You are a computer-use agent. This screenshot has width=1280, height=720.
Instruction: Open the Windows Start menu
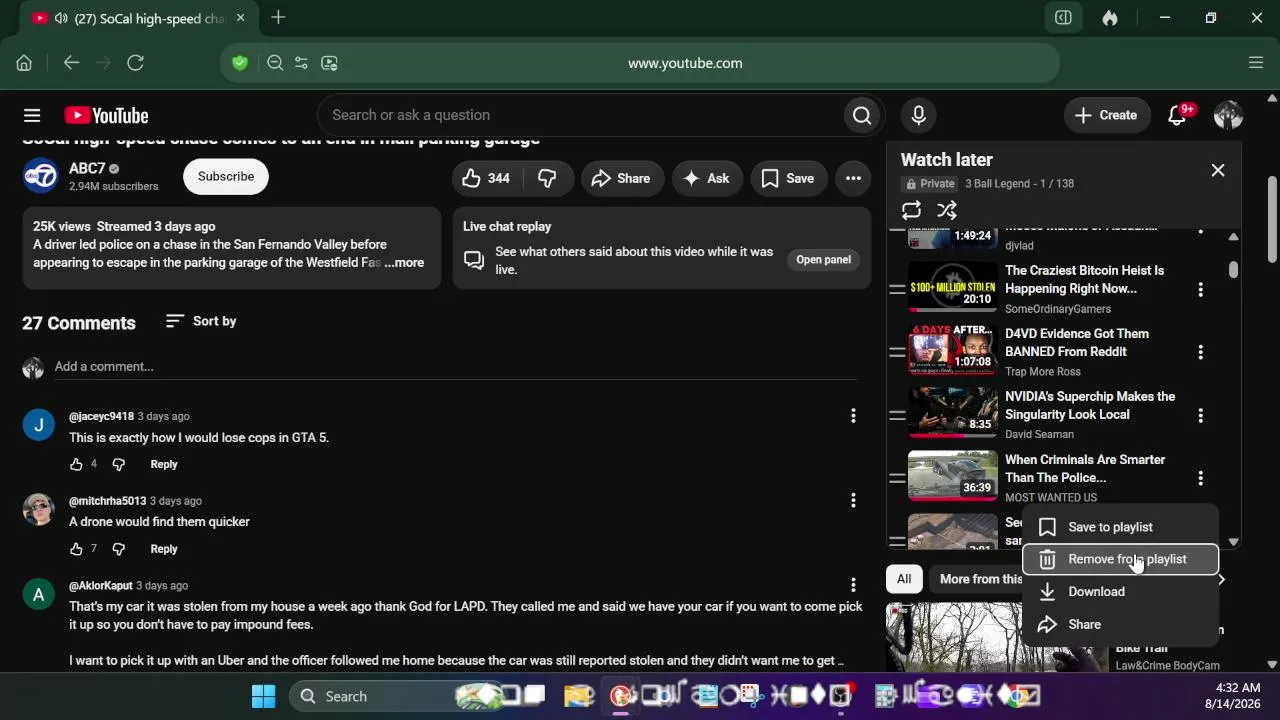(264, 696)
